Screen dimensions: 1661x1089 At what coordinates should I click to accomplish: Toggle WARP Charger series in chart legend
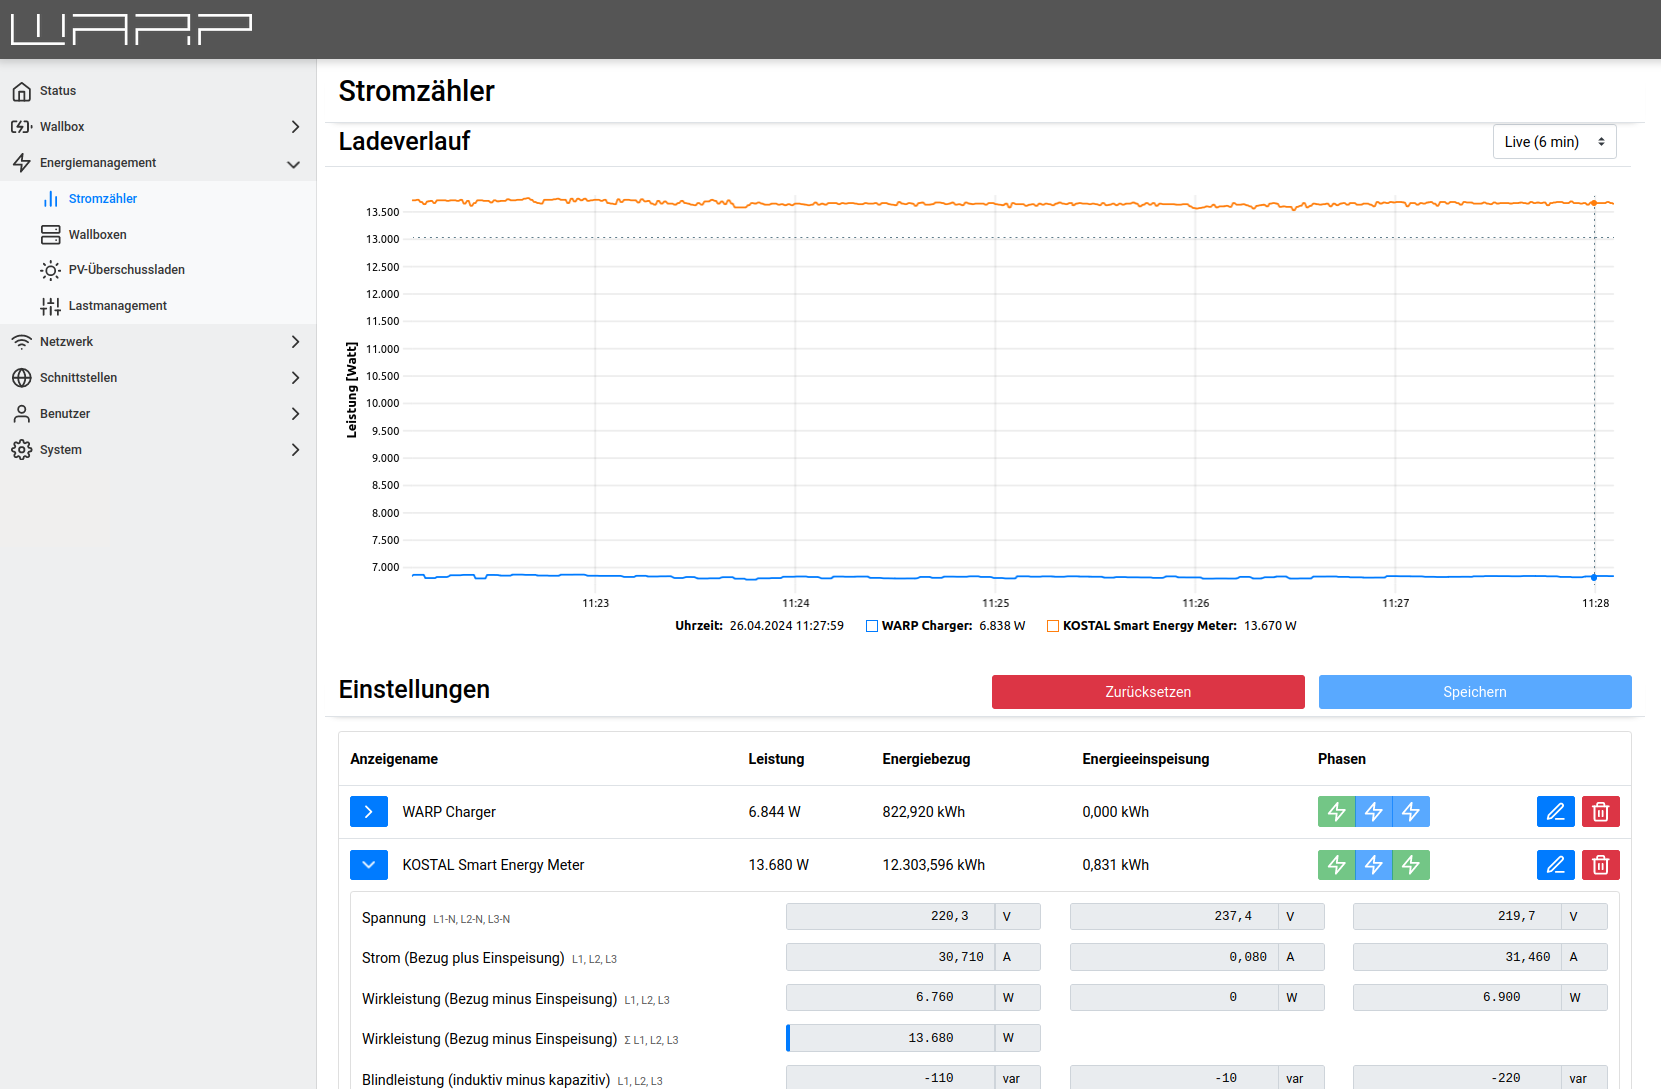(872, 626)
